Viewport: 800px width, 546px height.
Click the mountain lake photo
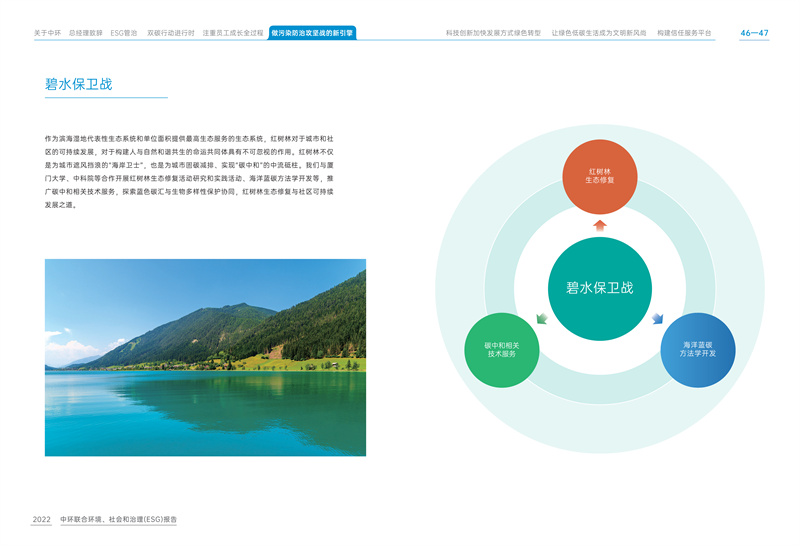(x=205, y=357)
